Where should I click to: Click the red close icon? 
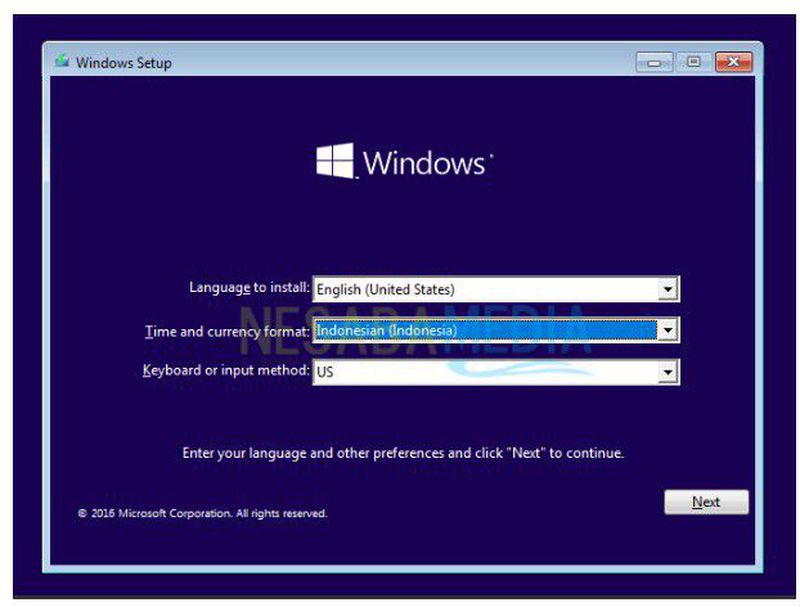[733, 61]
